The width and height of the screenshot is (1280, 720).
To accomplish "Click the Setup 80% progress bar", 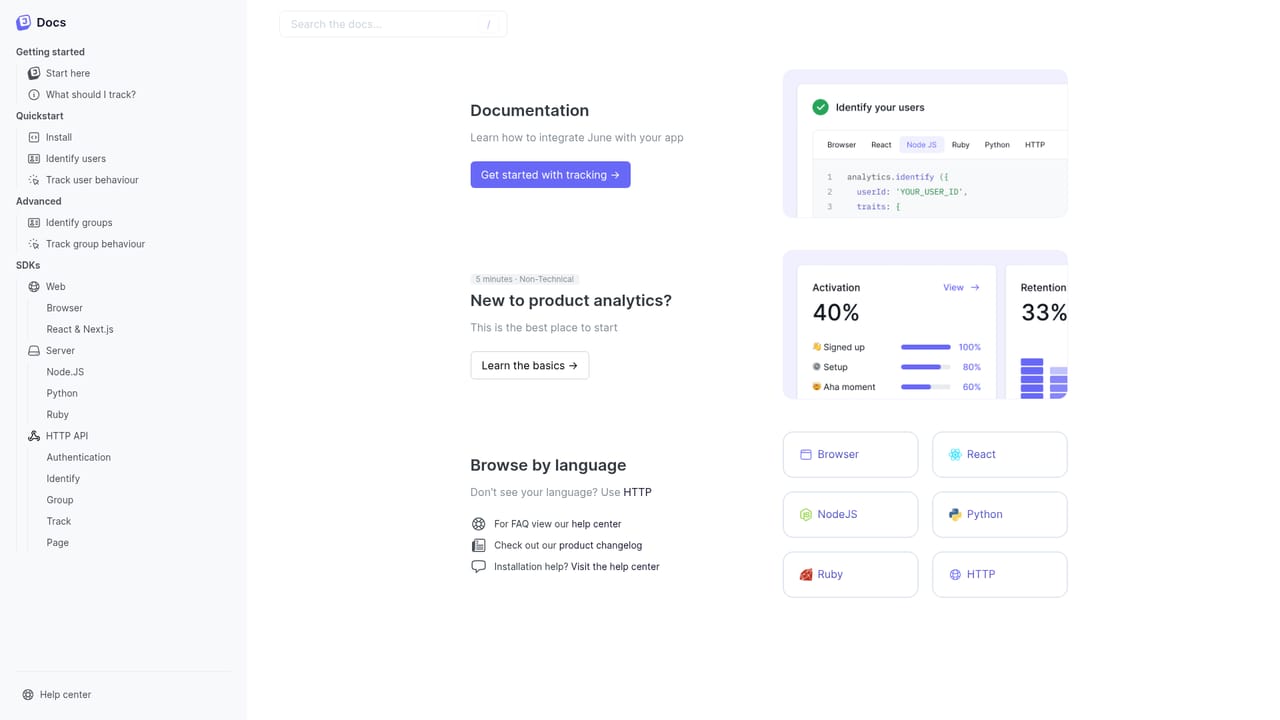I will coord(926,367).
